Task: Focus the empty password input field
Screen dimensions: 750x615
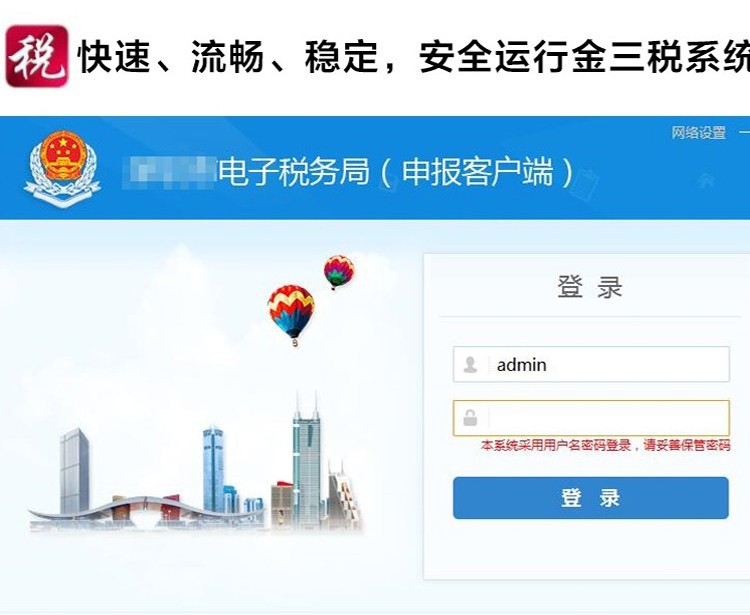Action: 591,418
